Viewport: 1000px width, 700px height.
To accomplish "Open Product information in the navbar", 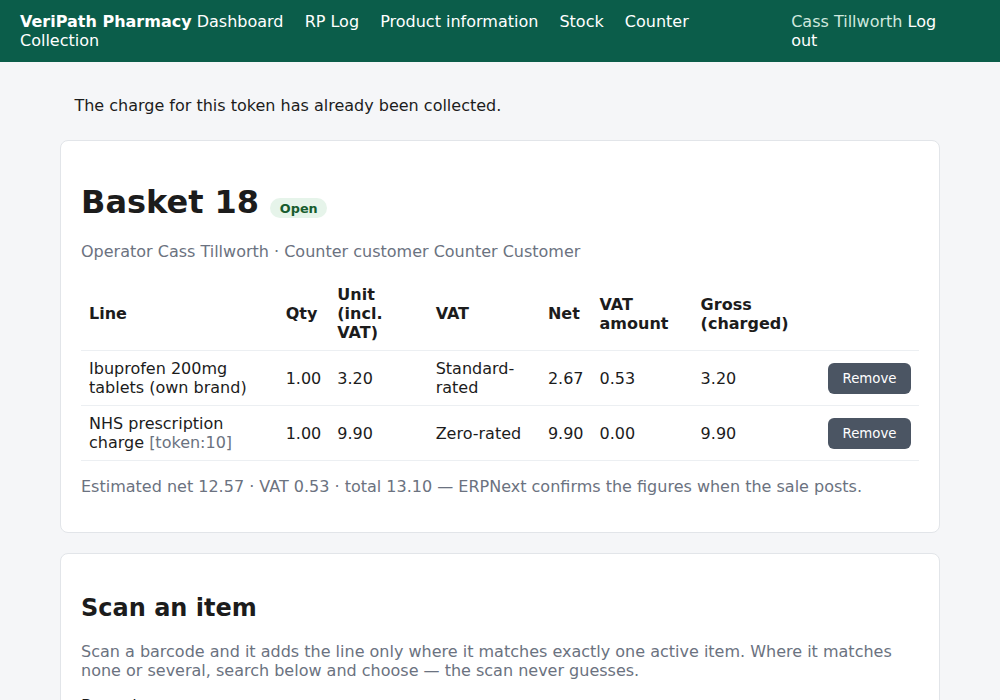I will click(x=459, y=21).
